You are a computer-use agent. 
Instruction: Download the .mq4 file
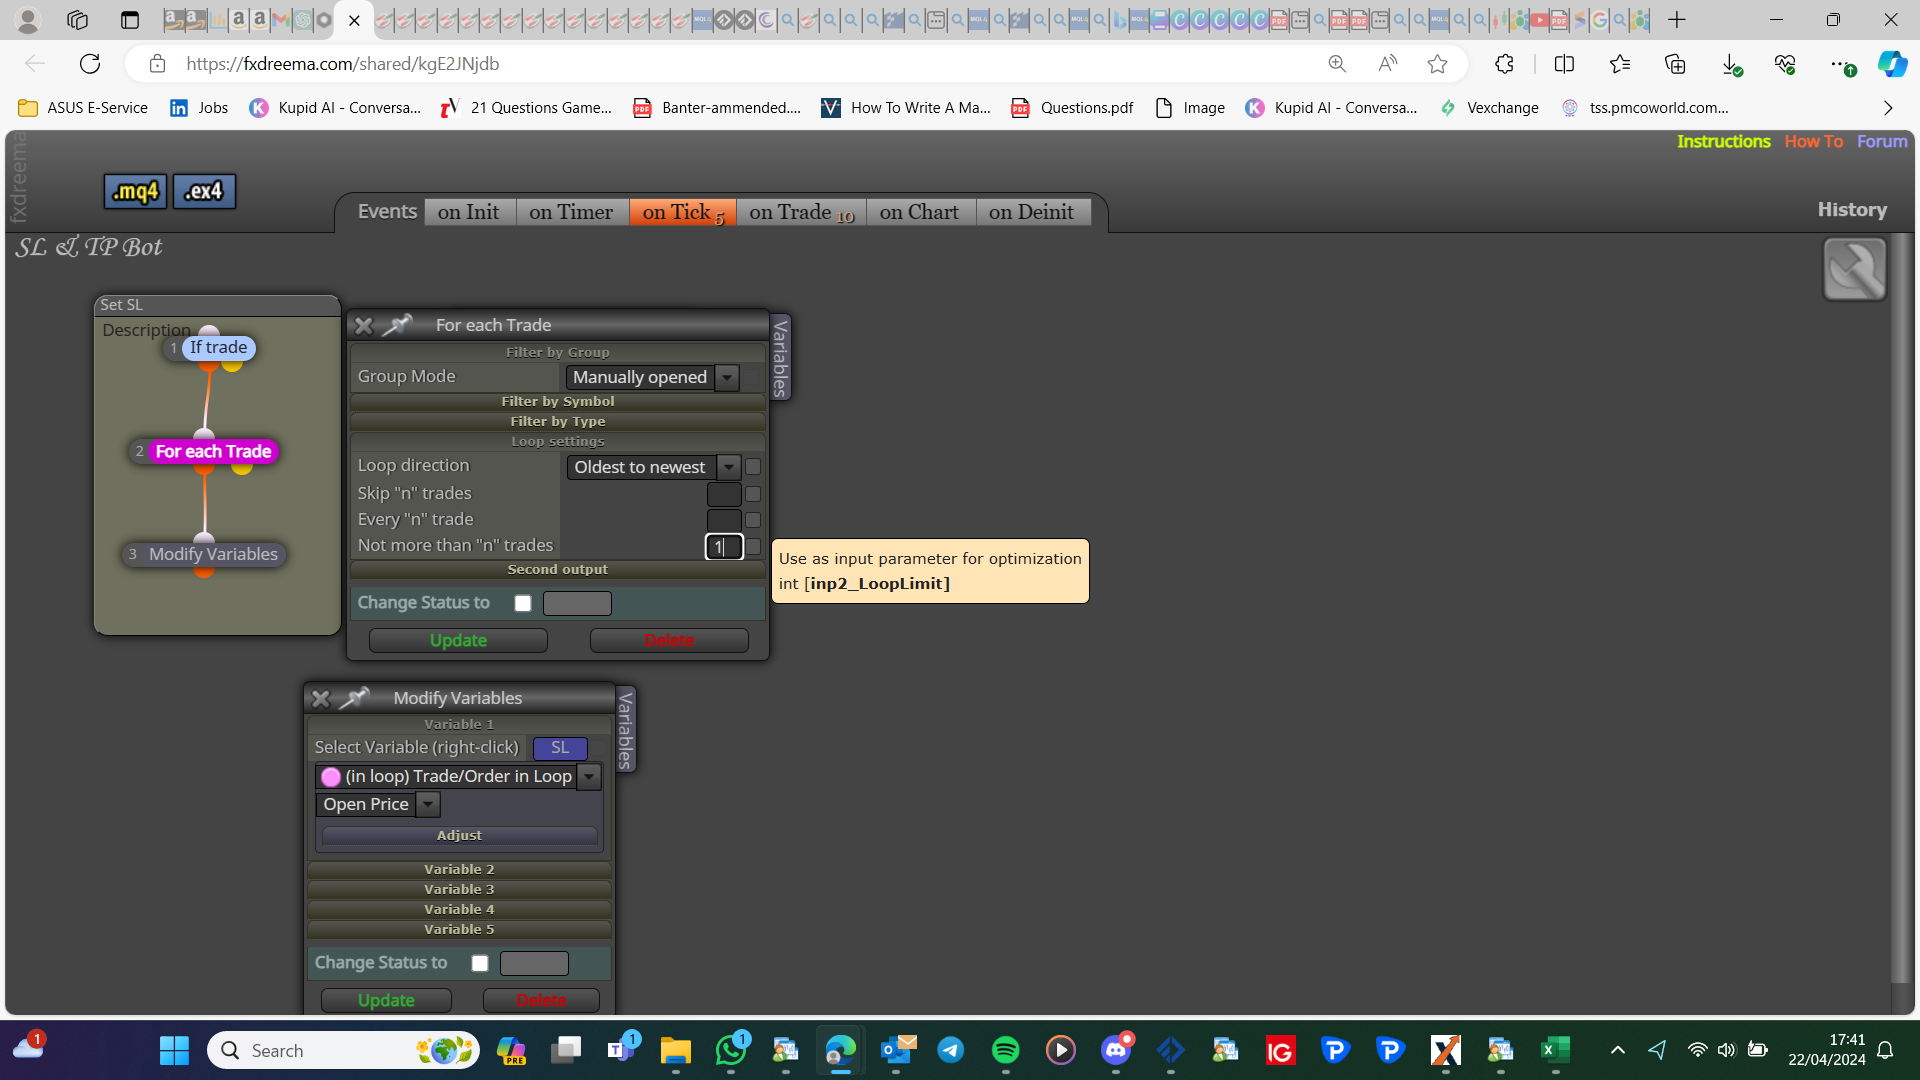point(135,191)
